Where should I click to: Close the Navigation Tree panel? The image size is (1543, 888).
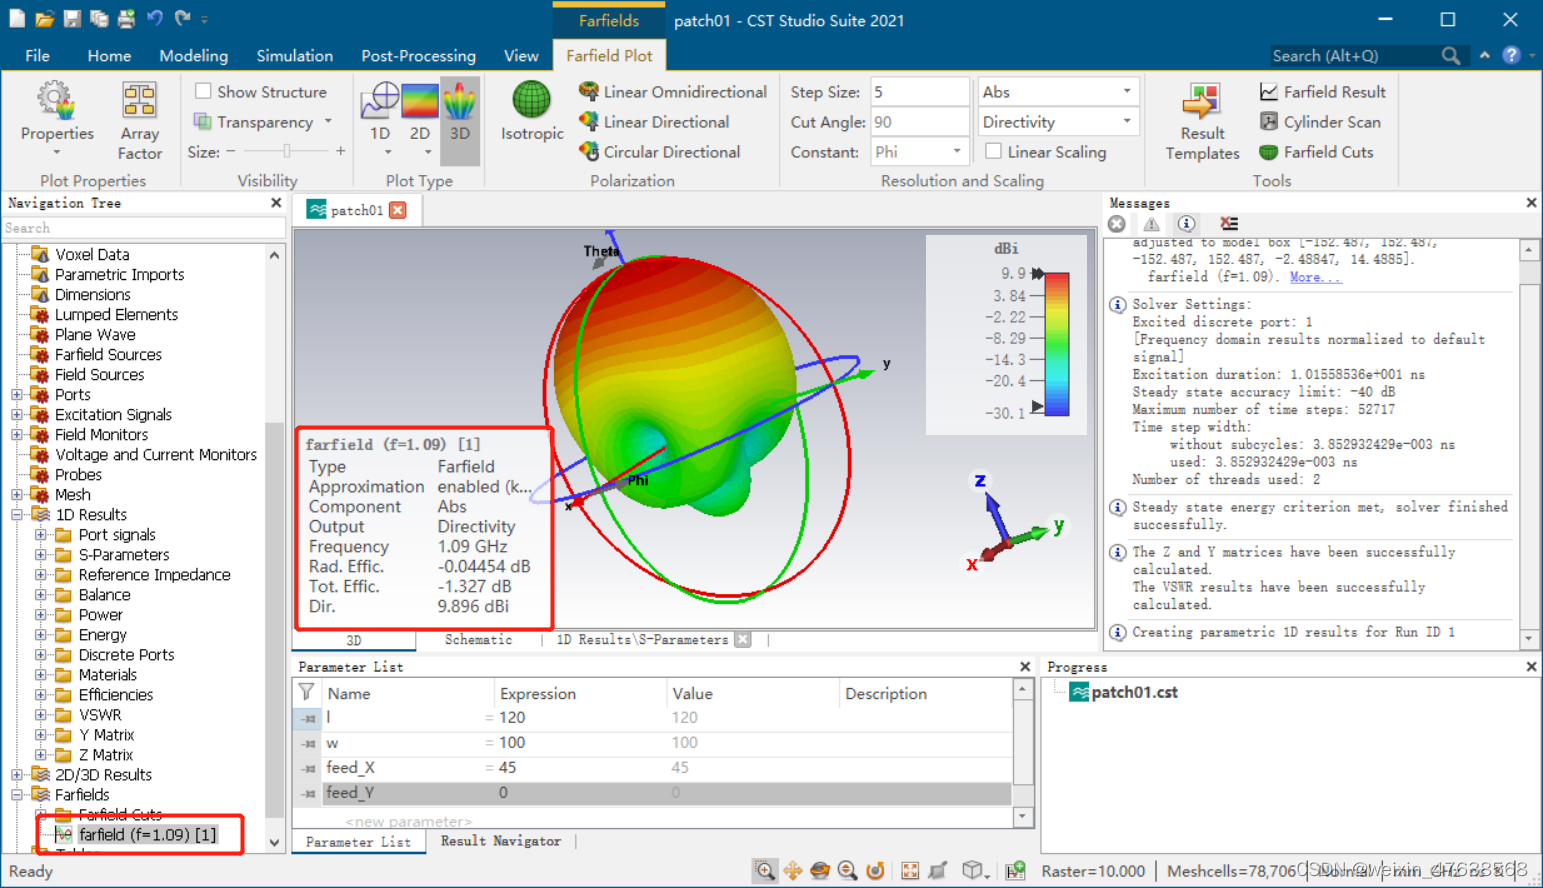pyautogui.click(x=276, y=203)
